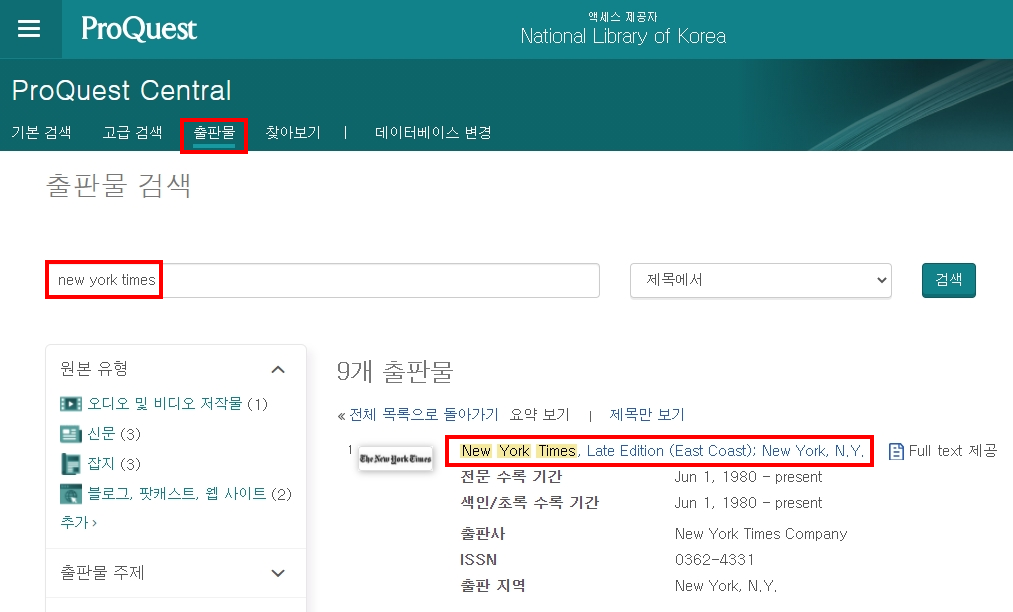
Task: Click the publication search input field
Action: coord(323,280)
